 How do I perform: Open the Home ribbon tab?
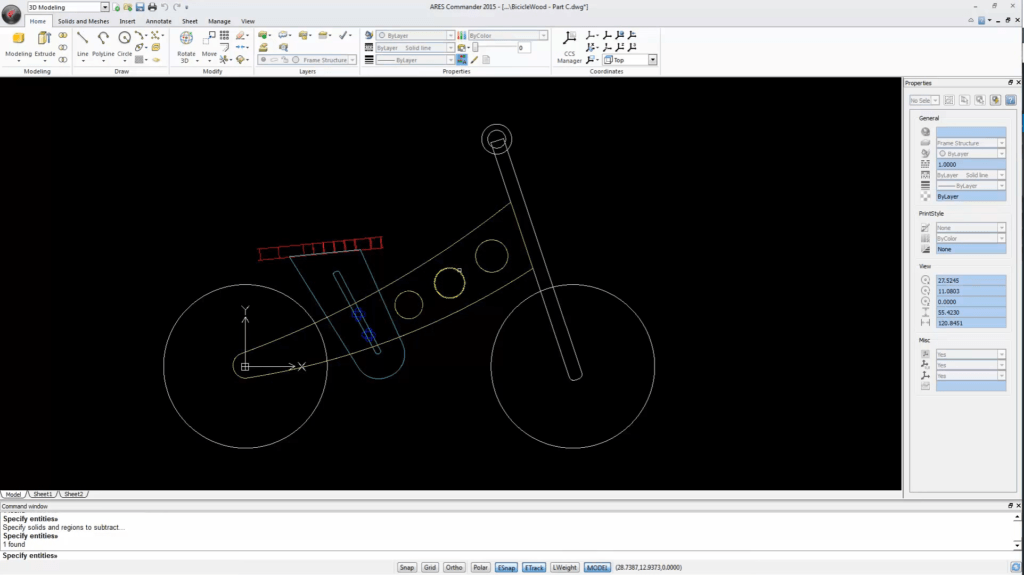37,22
